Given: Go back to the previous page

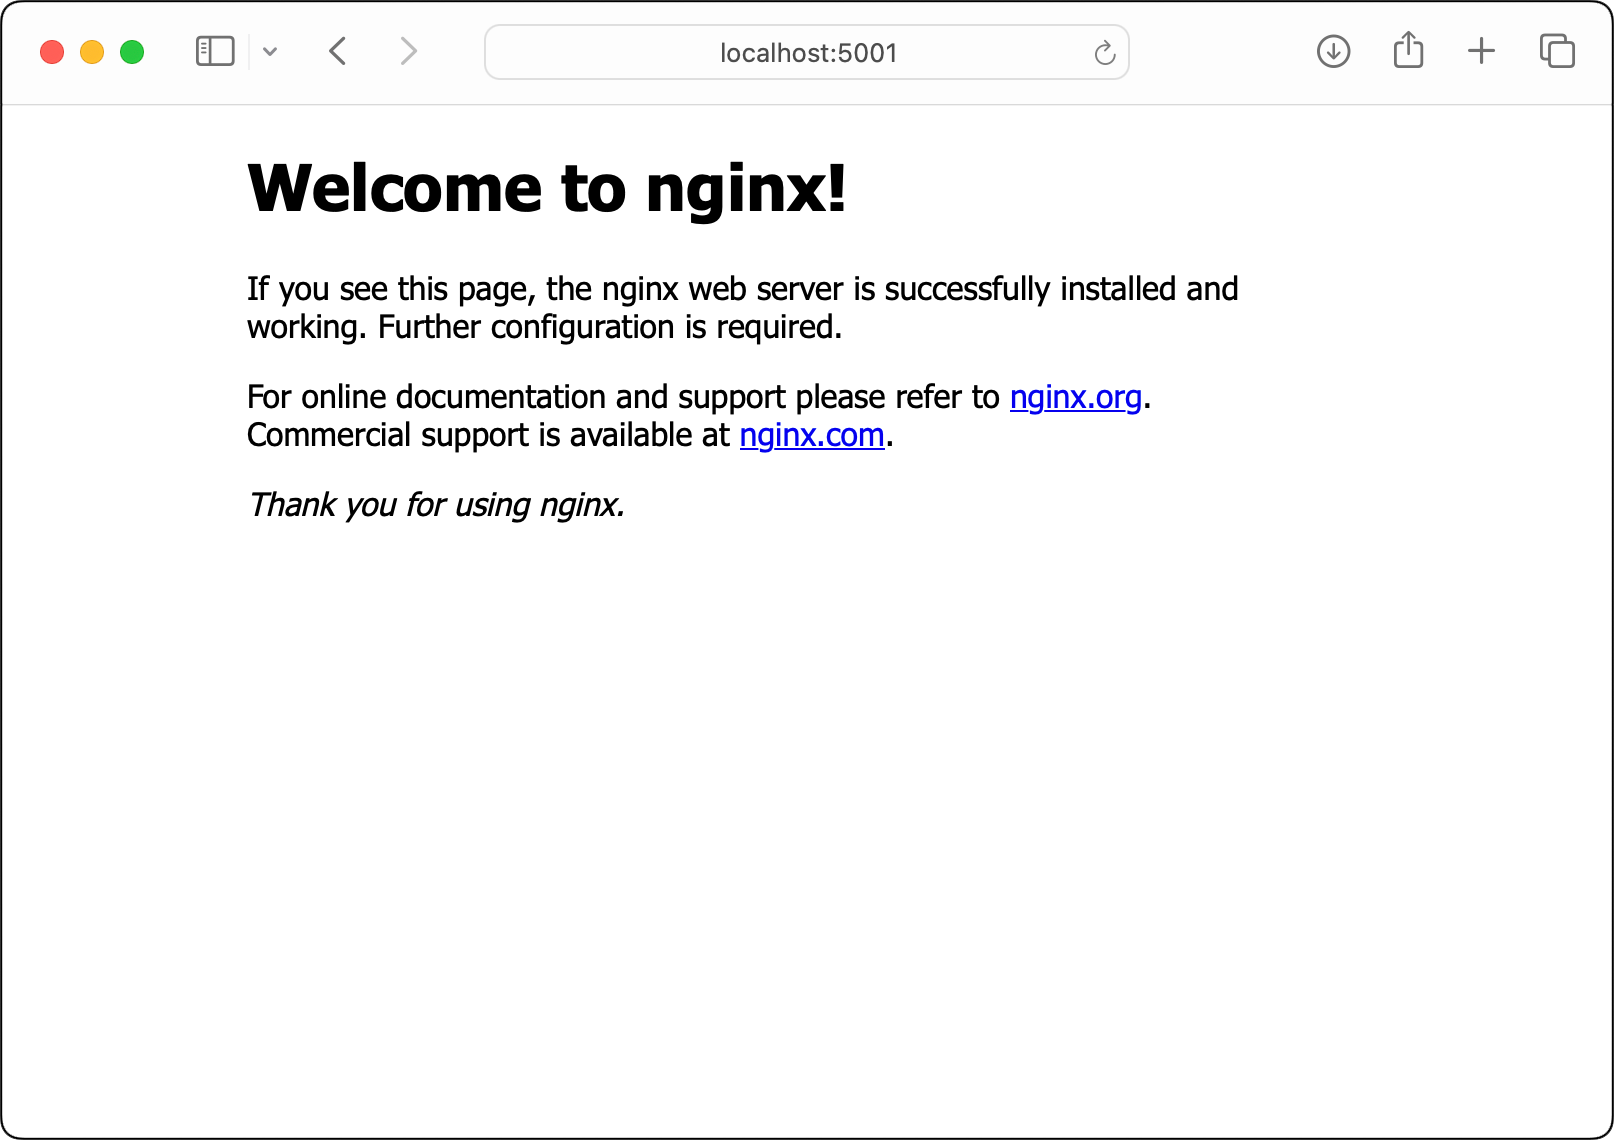Looking at the screenshot, I should [x=338, y=51].
